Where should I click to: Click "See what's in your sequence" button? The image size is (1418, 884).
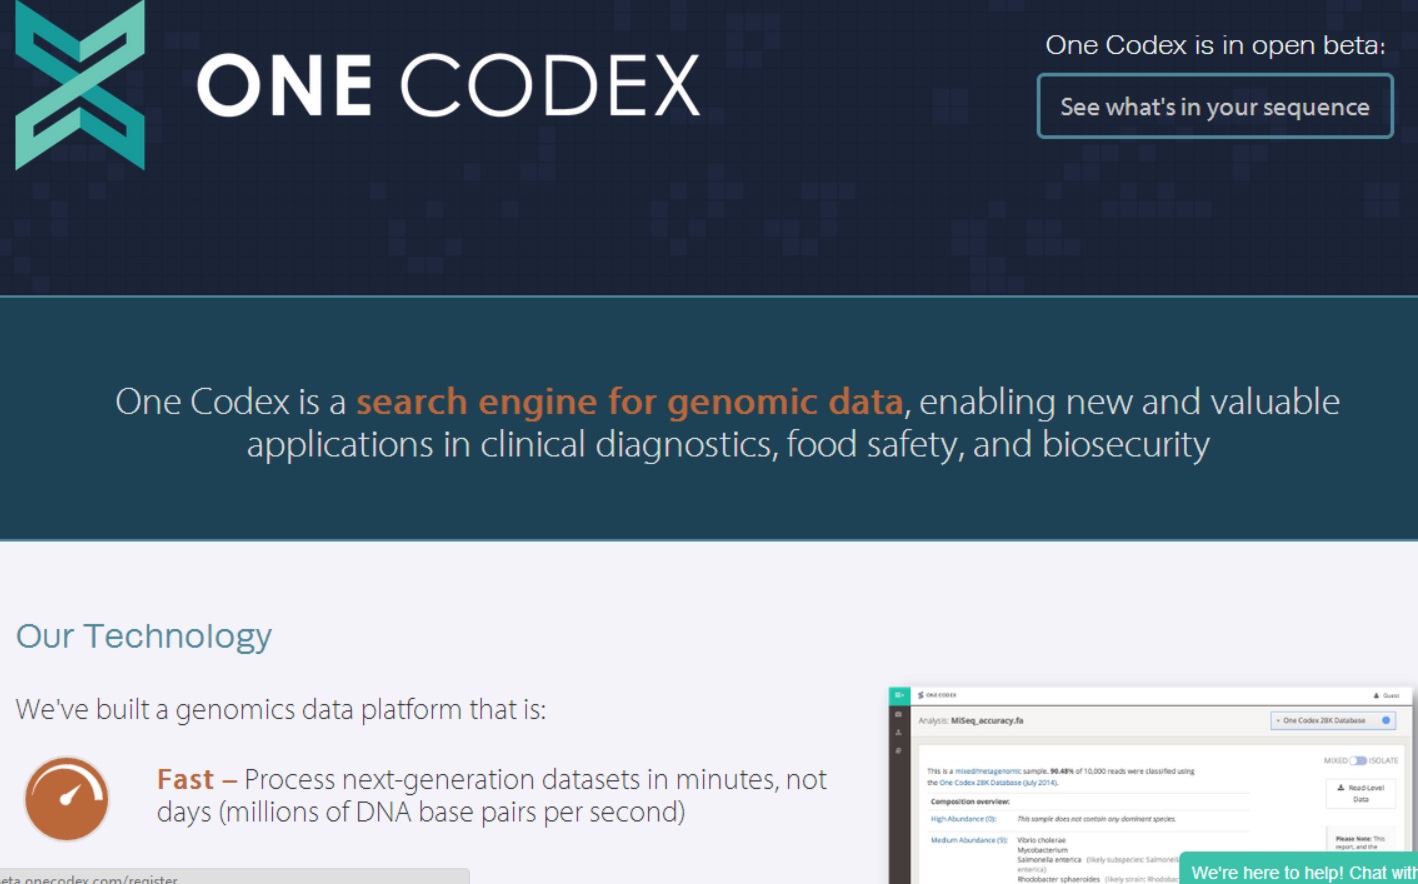pyautogui.click(x=1214, y=106)
